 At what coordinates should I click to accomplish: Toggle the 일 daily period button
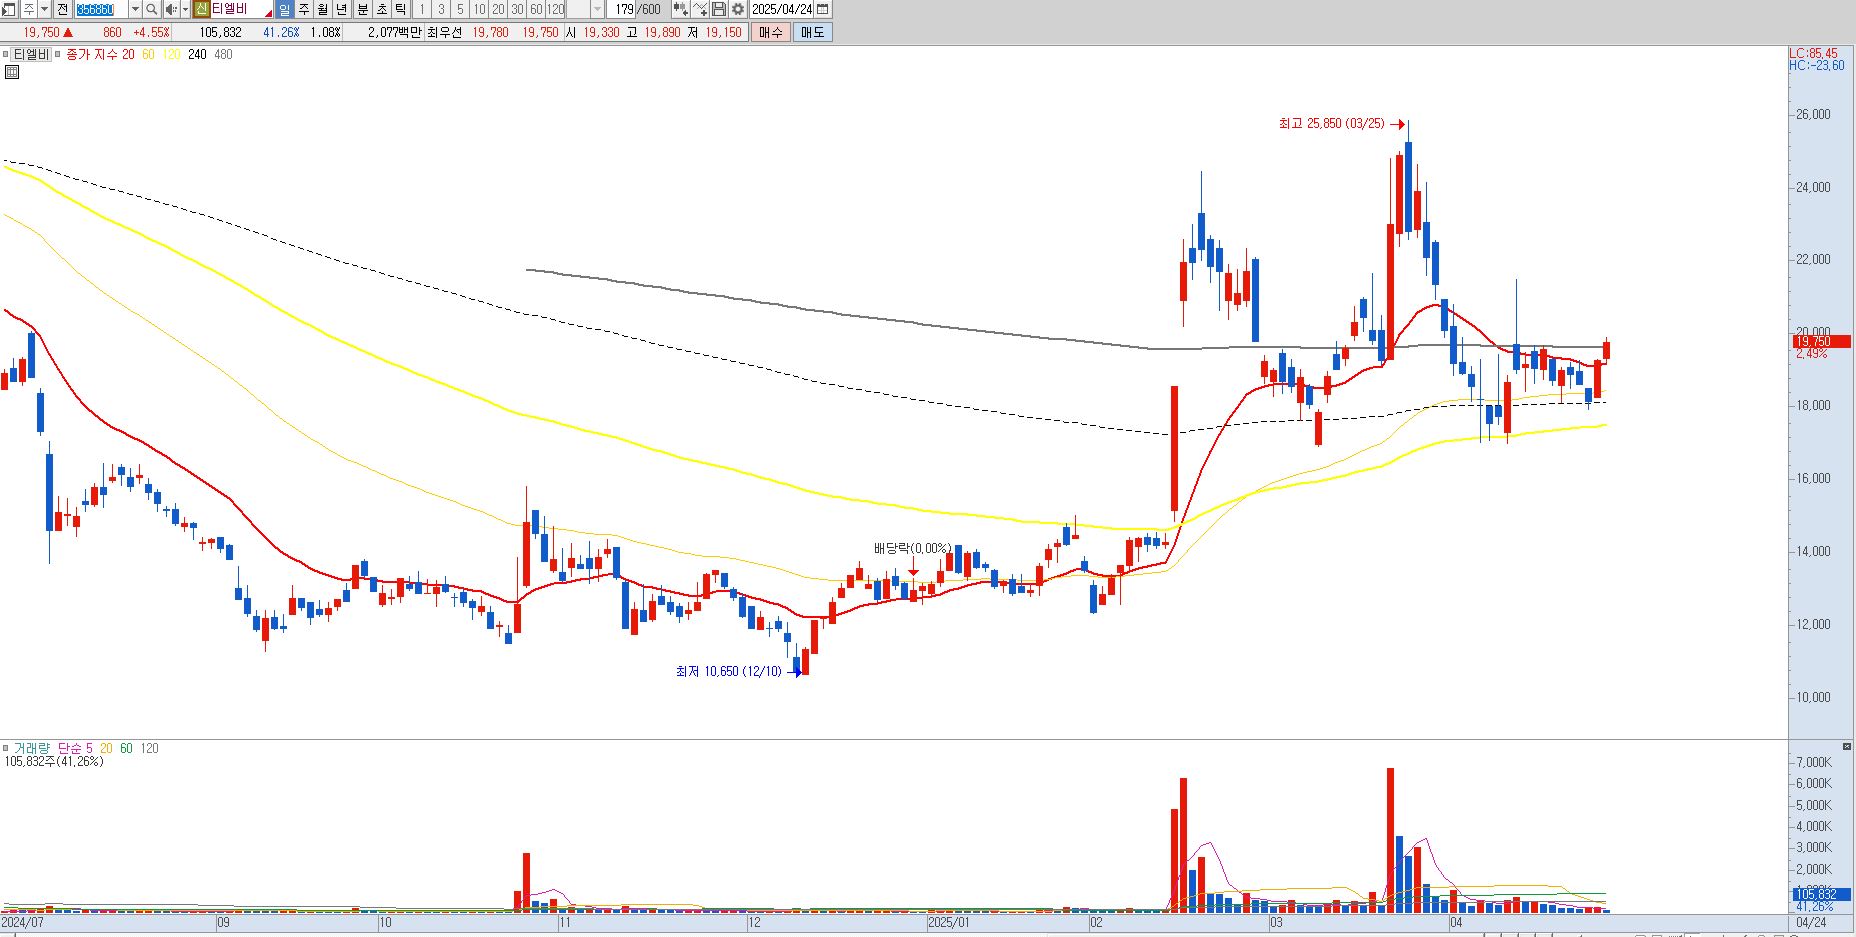tap(284, 9)
